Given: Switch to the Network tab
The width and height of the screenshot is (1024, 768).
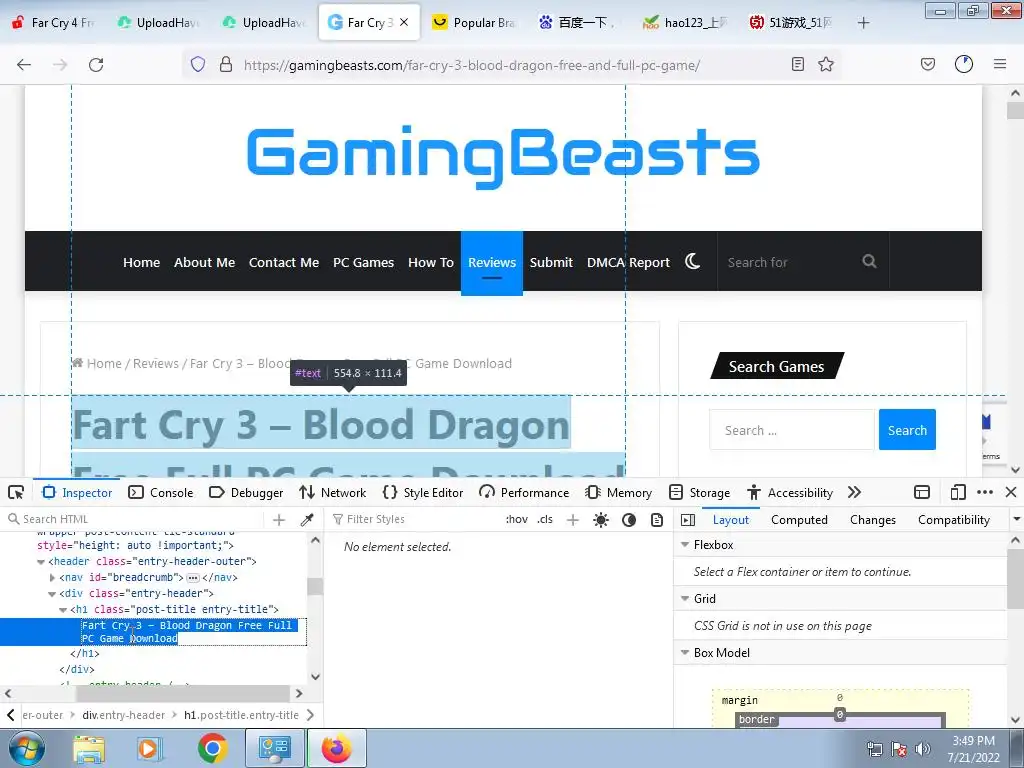Looking at the screenshot, I should [332, 492].
